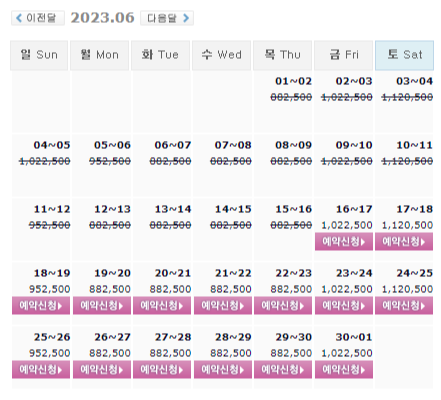441x400 pixels.
Task: Request reservation for 21~22
Action: pos(223,306)
